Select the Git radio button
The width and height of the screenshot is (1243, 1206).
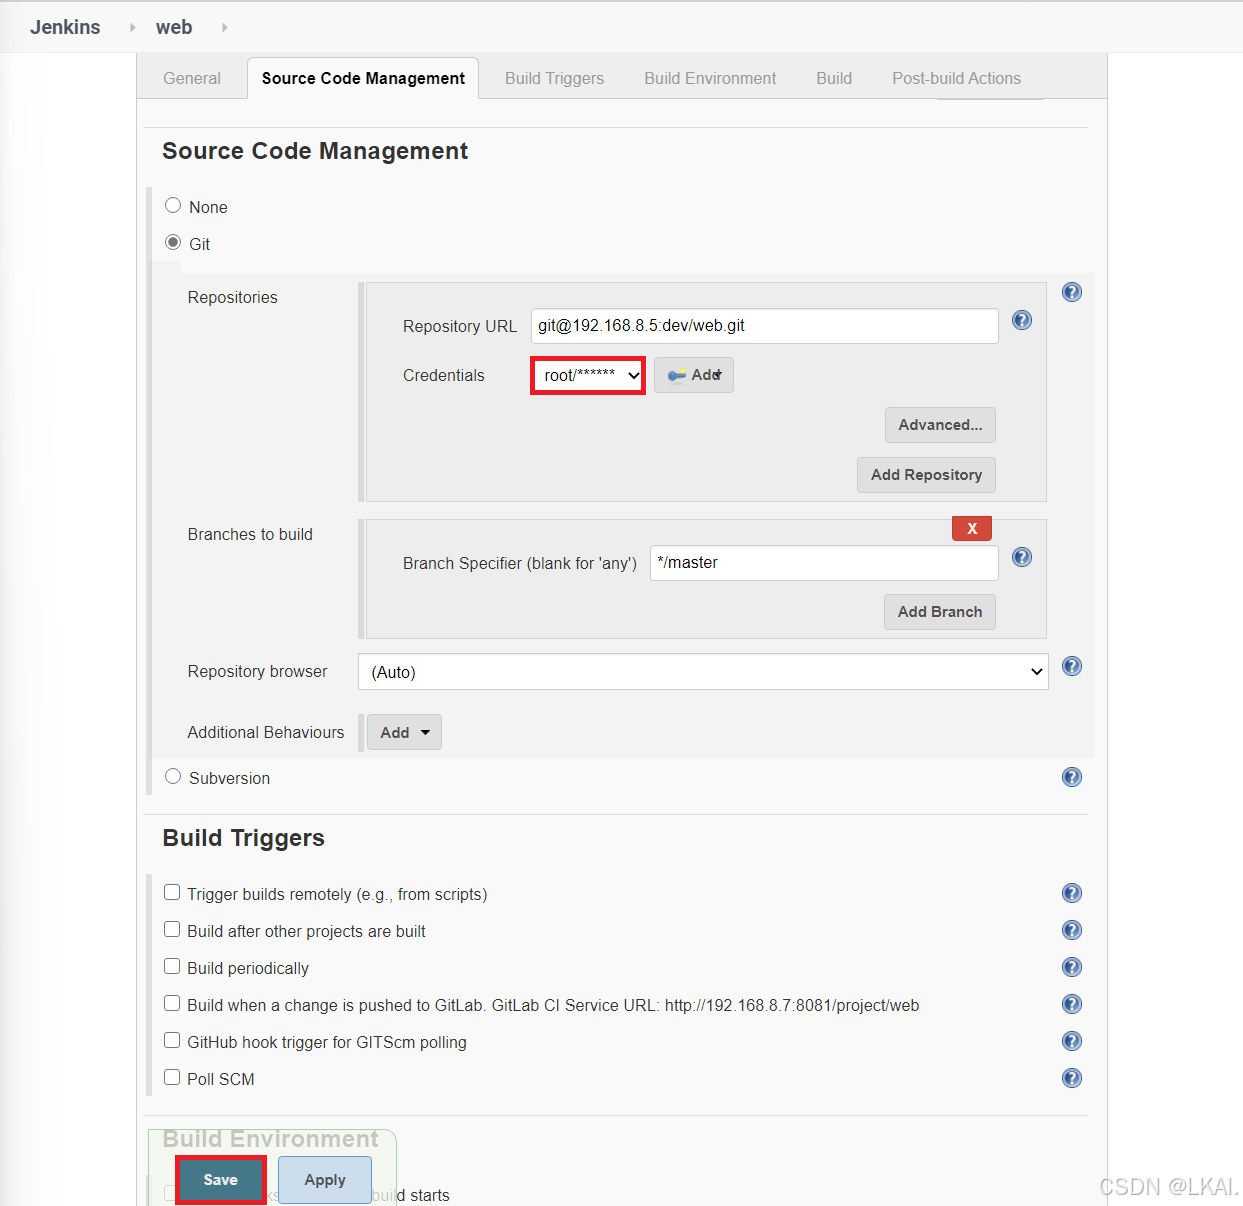(x=172, y=242)
